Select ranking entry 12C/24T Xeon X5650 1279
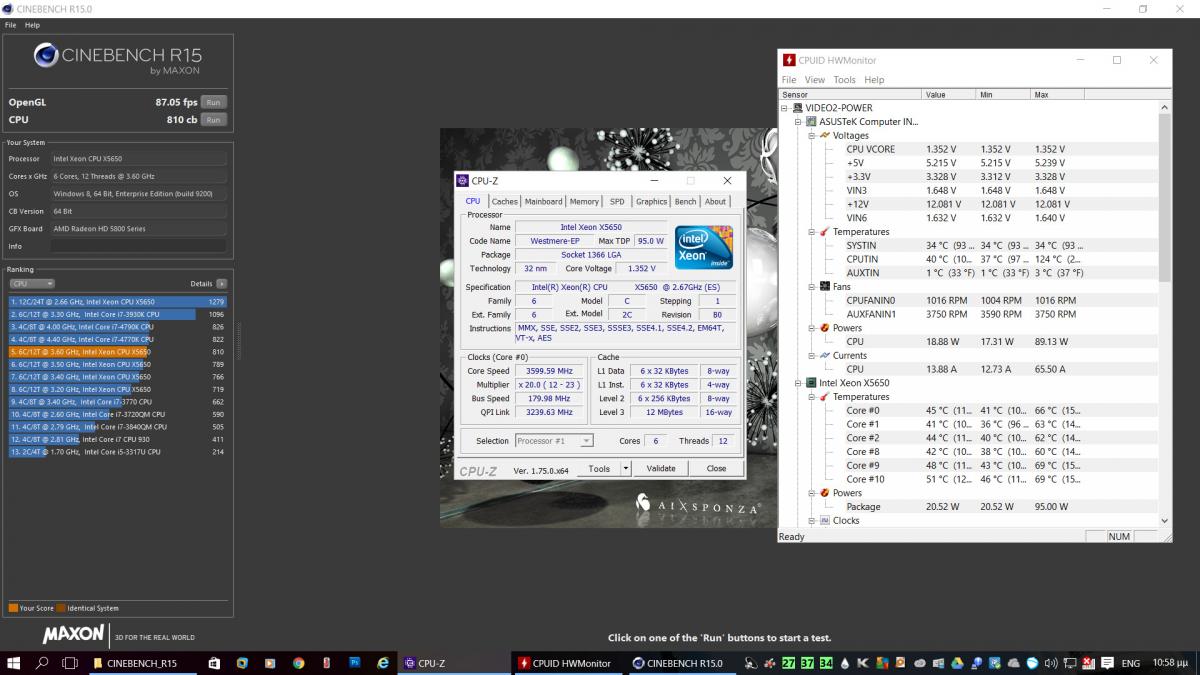Screen dimensions: 1200x675 (x=118, y=301)
